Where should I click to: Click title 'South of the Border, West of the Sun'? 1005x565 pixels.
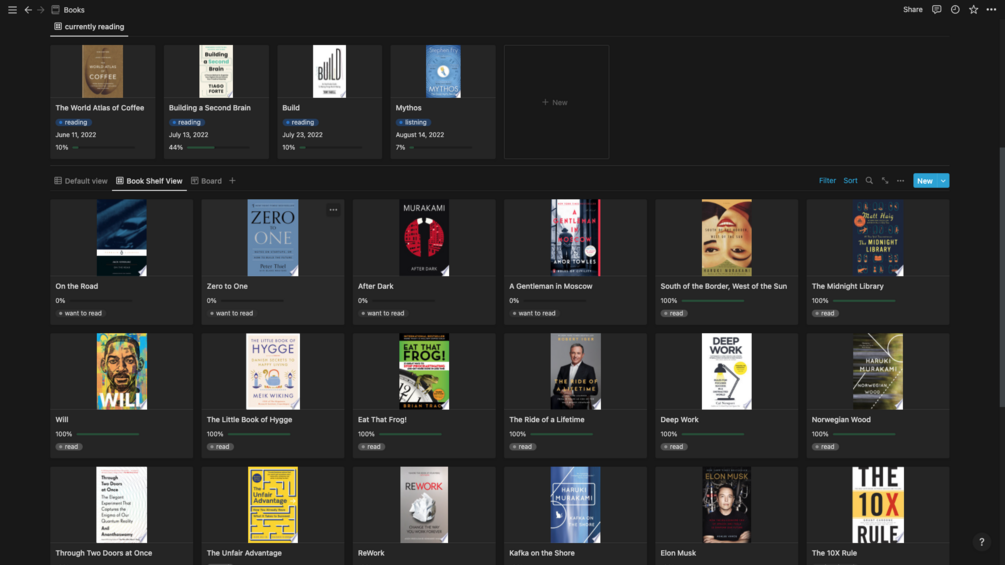click(724, 286)
